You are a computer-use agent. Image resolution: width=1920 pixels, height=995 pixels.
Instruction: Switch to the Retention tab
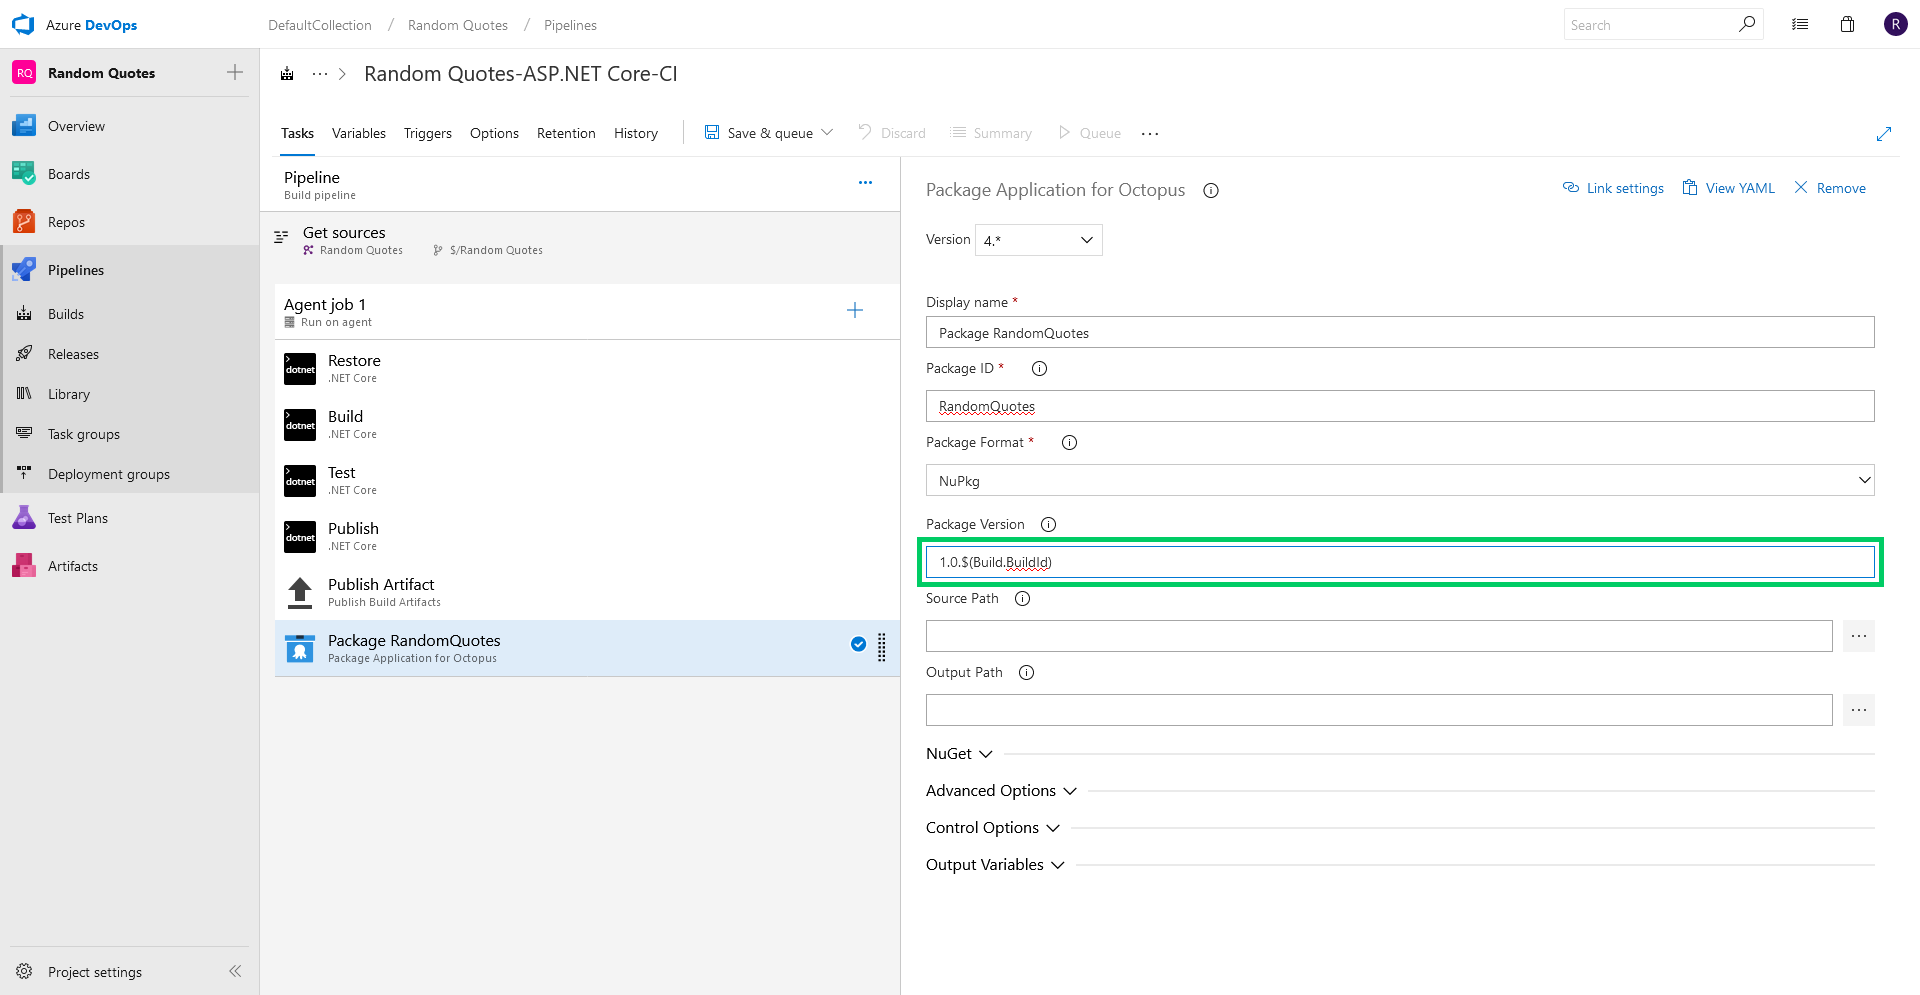(x=566, y=133)
